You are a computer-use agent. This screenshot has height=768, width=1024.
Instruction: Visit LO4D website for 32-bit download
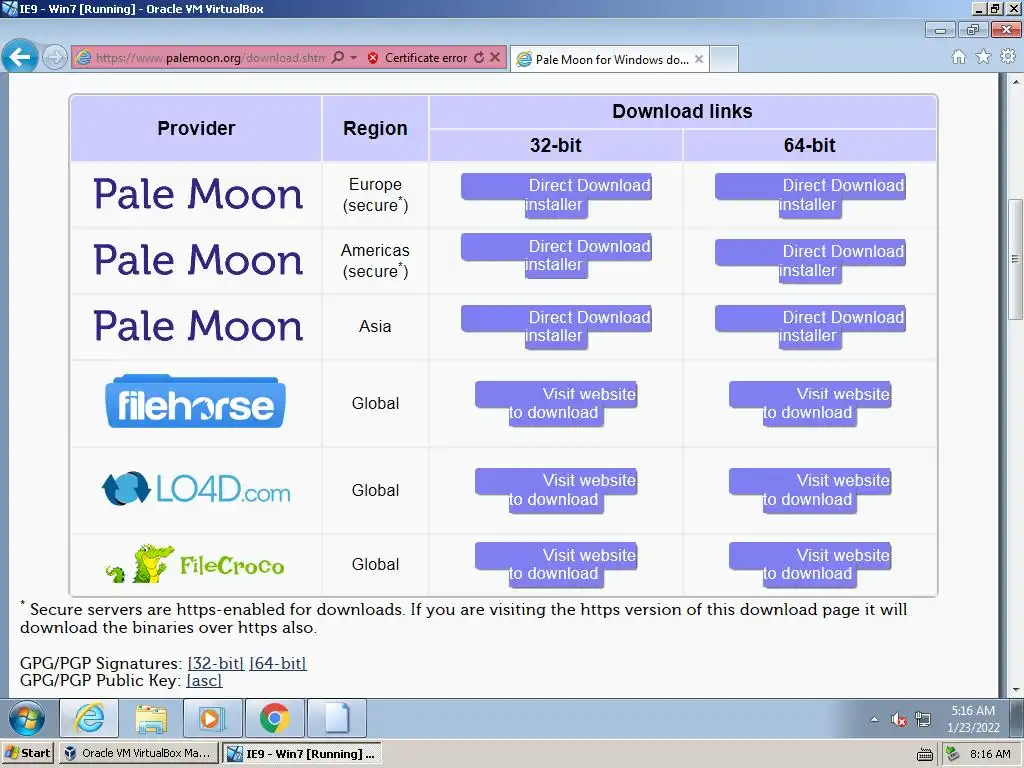coord(556,490)
